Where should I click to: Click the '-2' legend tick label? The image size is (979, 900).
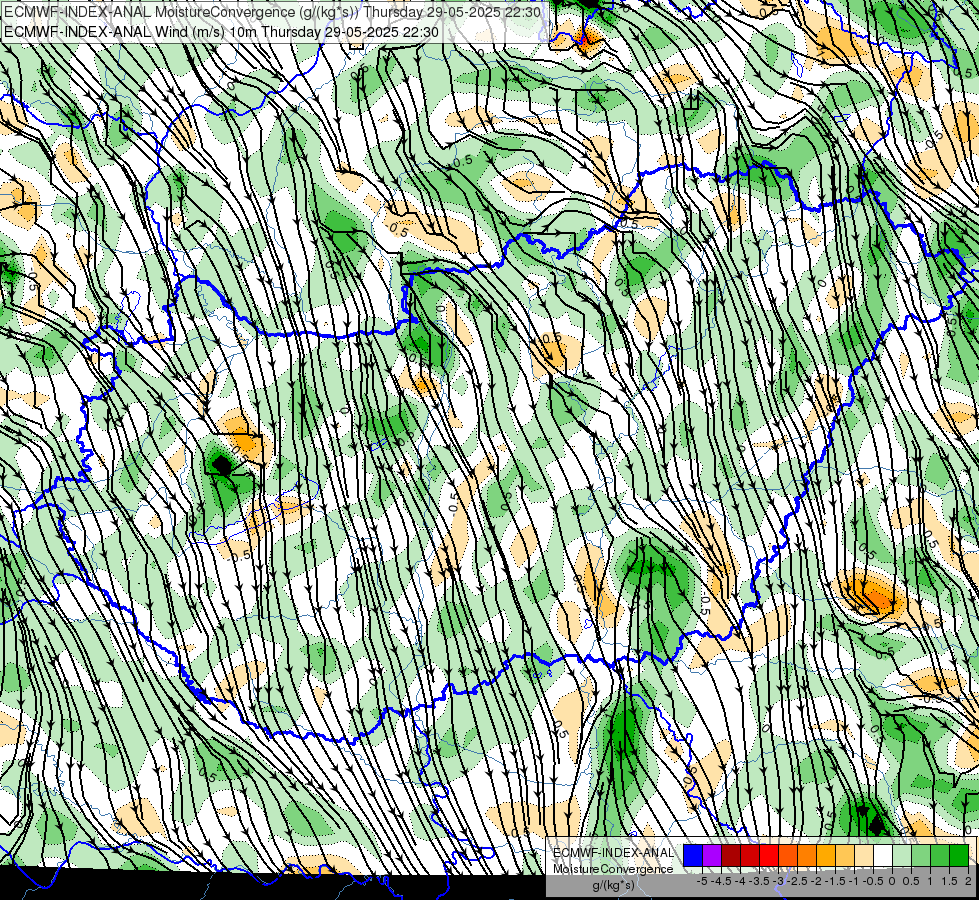coord(817,881)
